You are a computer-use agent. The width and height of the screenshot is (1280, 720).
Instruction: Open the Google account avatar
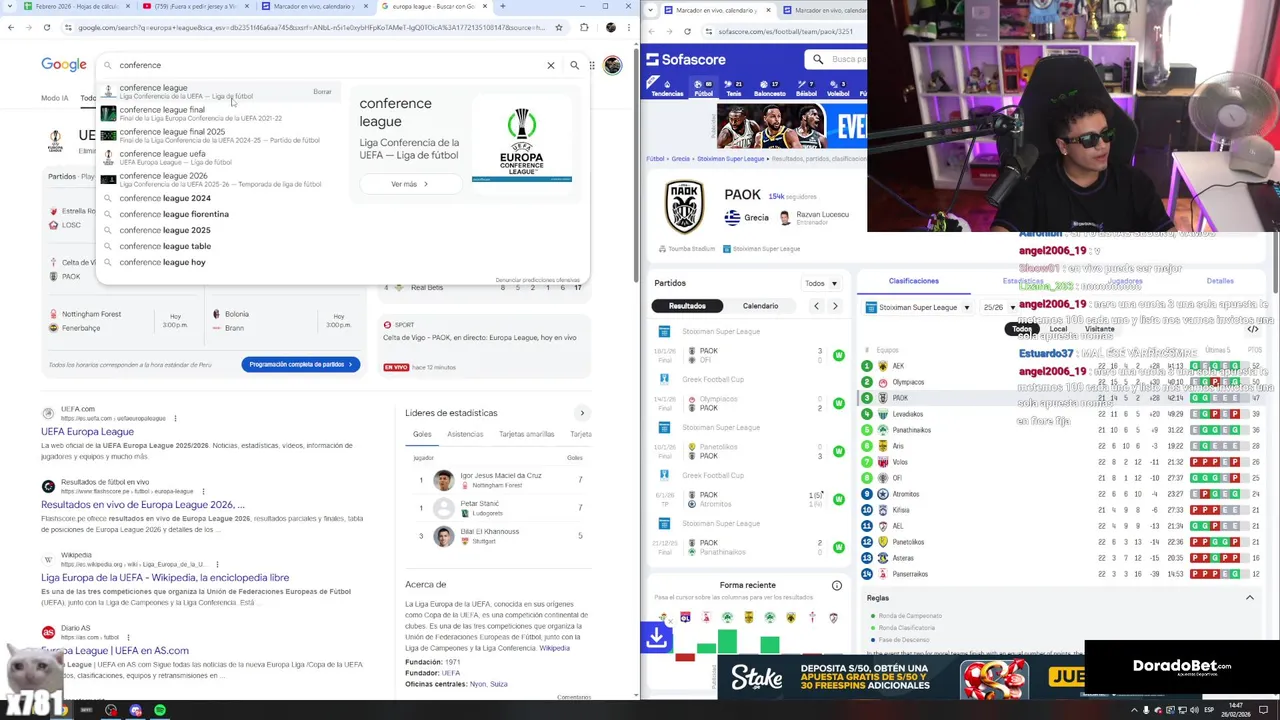[612, 65]
